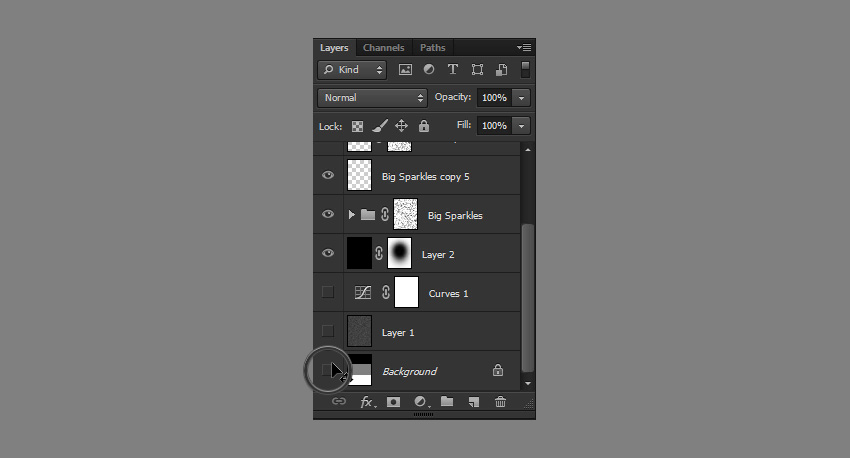Create a new layer
Viewport: 850px width, 458px height.
474,402
